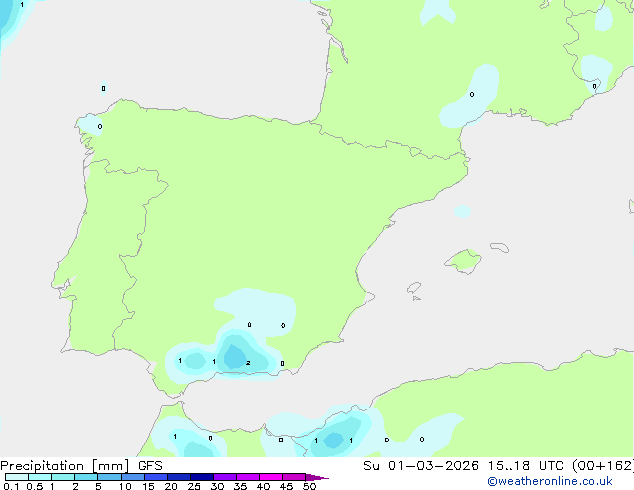This screenshot has height=490, width=634.
Task: Click the "35" legend scale label
Action: [x=240, y=486]
